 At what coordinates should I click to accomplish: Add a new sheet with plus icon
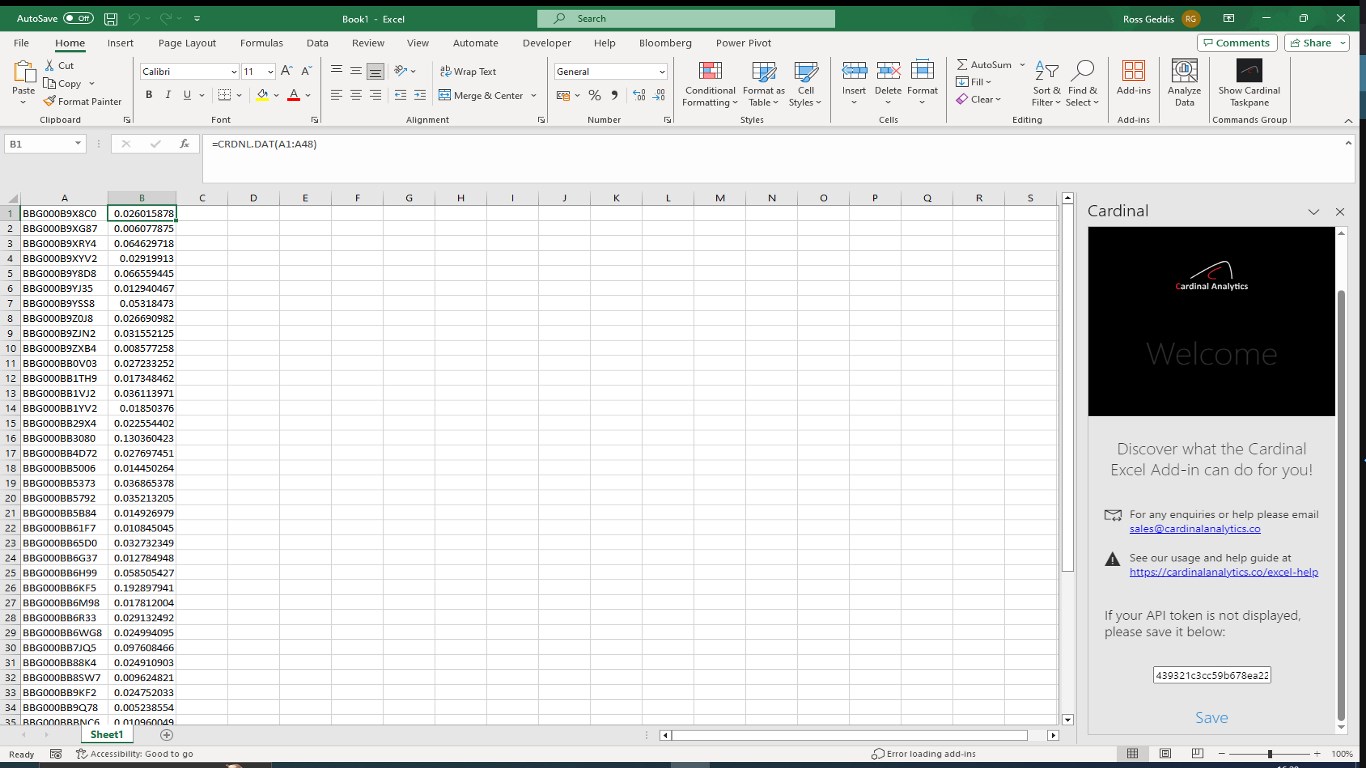coord(167,735)
